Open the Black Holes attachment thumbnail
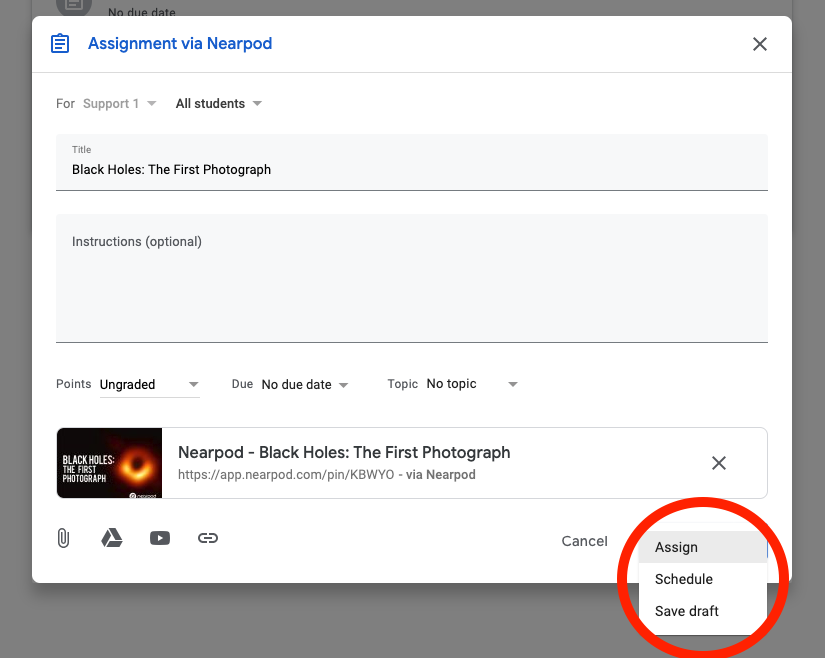Viewport: 825px width, 658px height. click(x=110, y=463)
